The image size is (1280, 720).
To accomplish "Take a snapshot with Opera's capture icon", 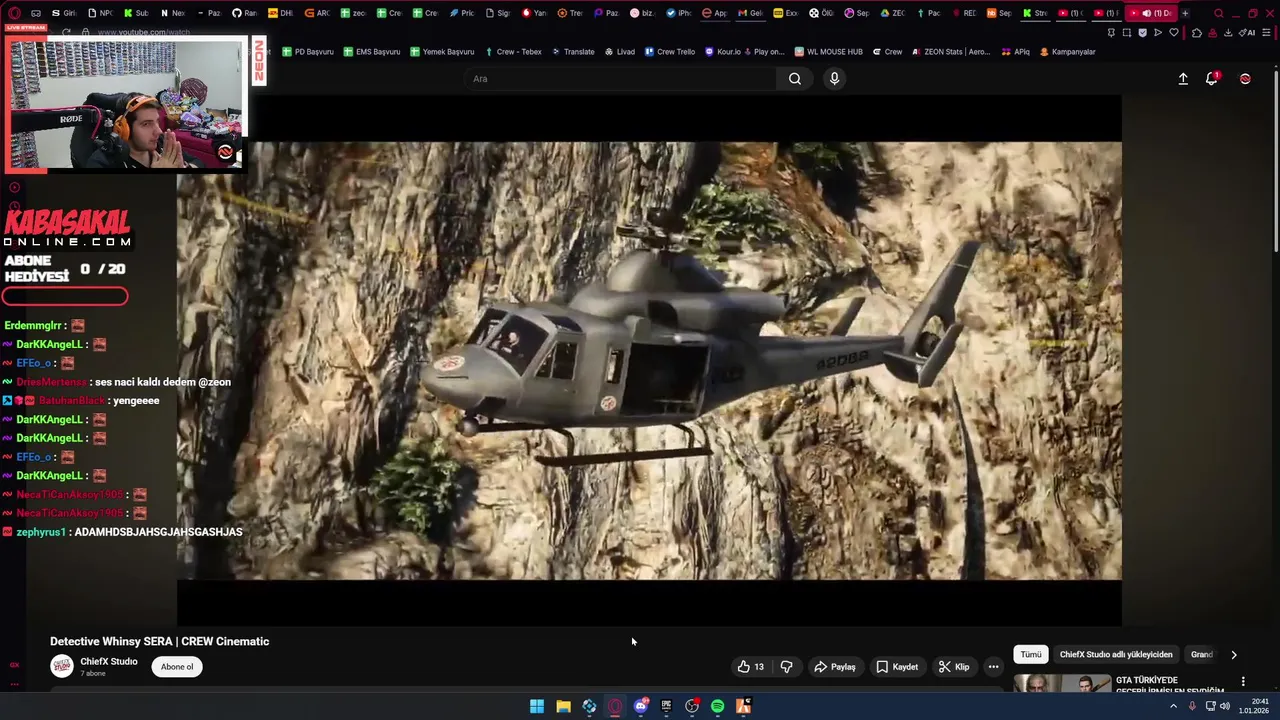I will click(1127, 32).
